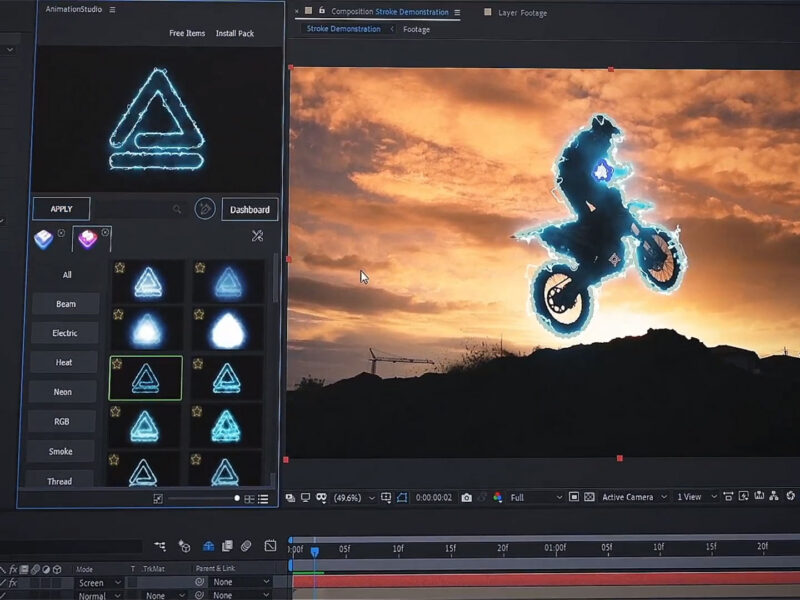Click the snapshot camera icon in viewer
800x600 pixels.
[x=466, y=497]
